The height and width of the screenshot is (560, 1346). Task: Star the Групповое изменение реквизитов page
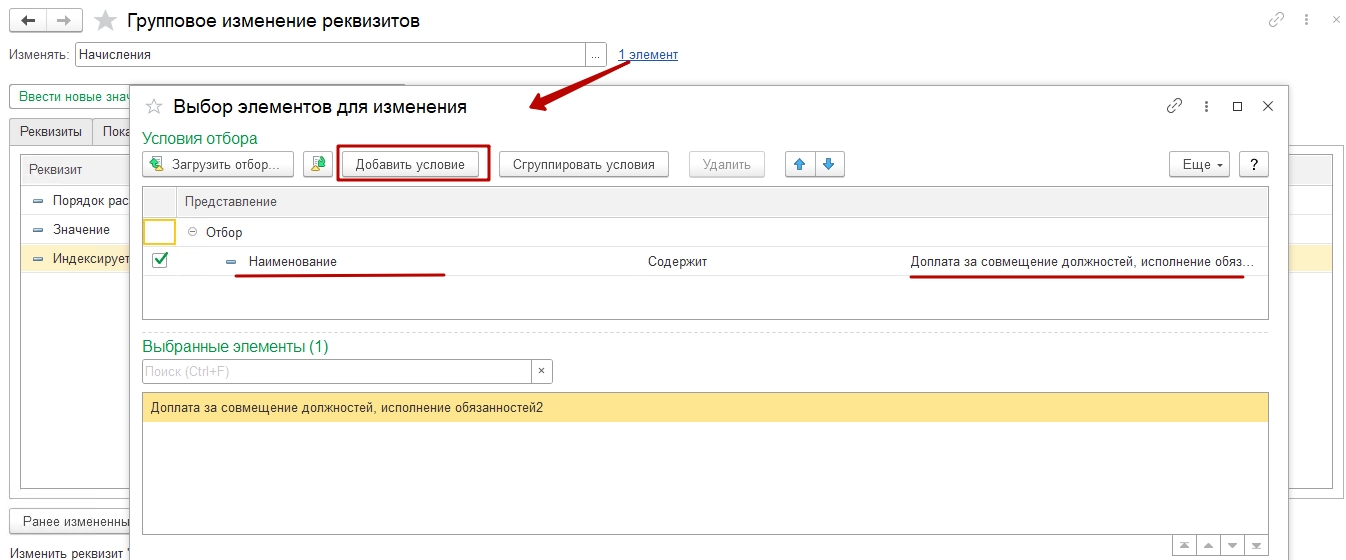point(104,20)
